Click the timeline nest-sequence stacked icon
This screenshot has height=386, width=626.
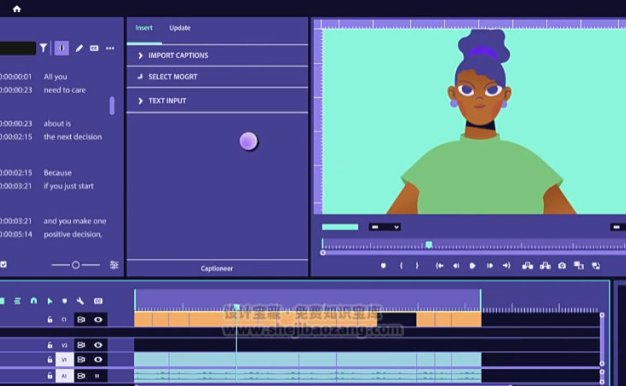(17, 301)
